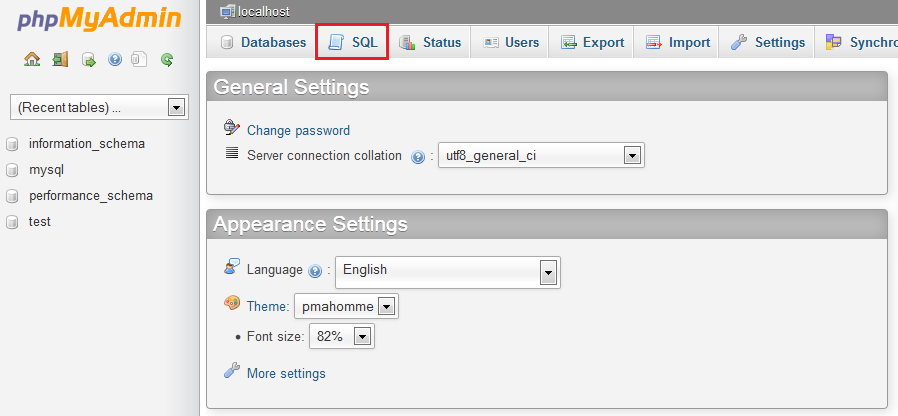
Task: Open the Font size 82% dropdown
Action: tap(342, 336)
